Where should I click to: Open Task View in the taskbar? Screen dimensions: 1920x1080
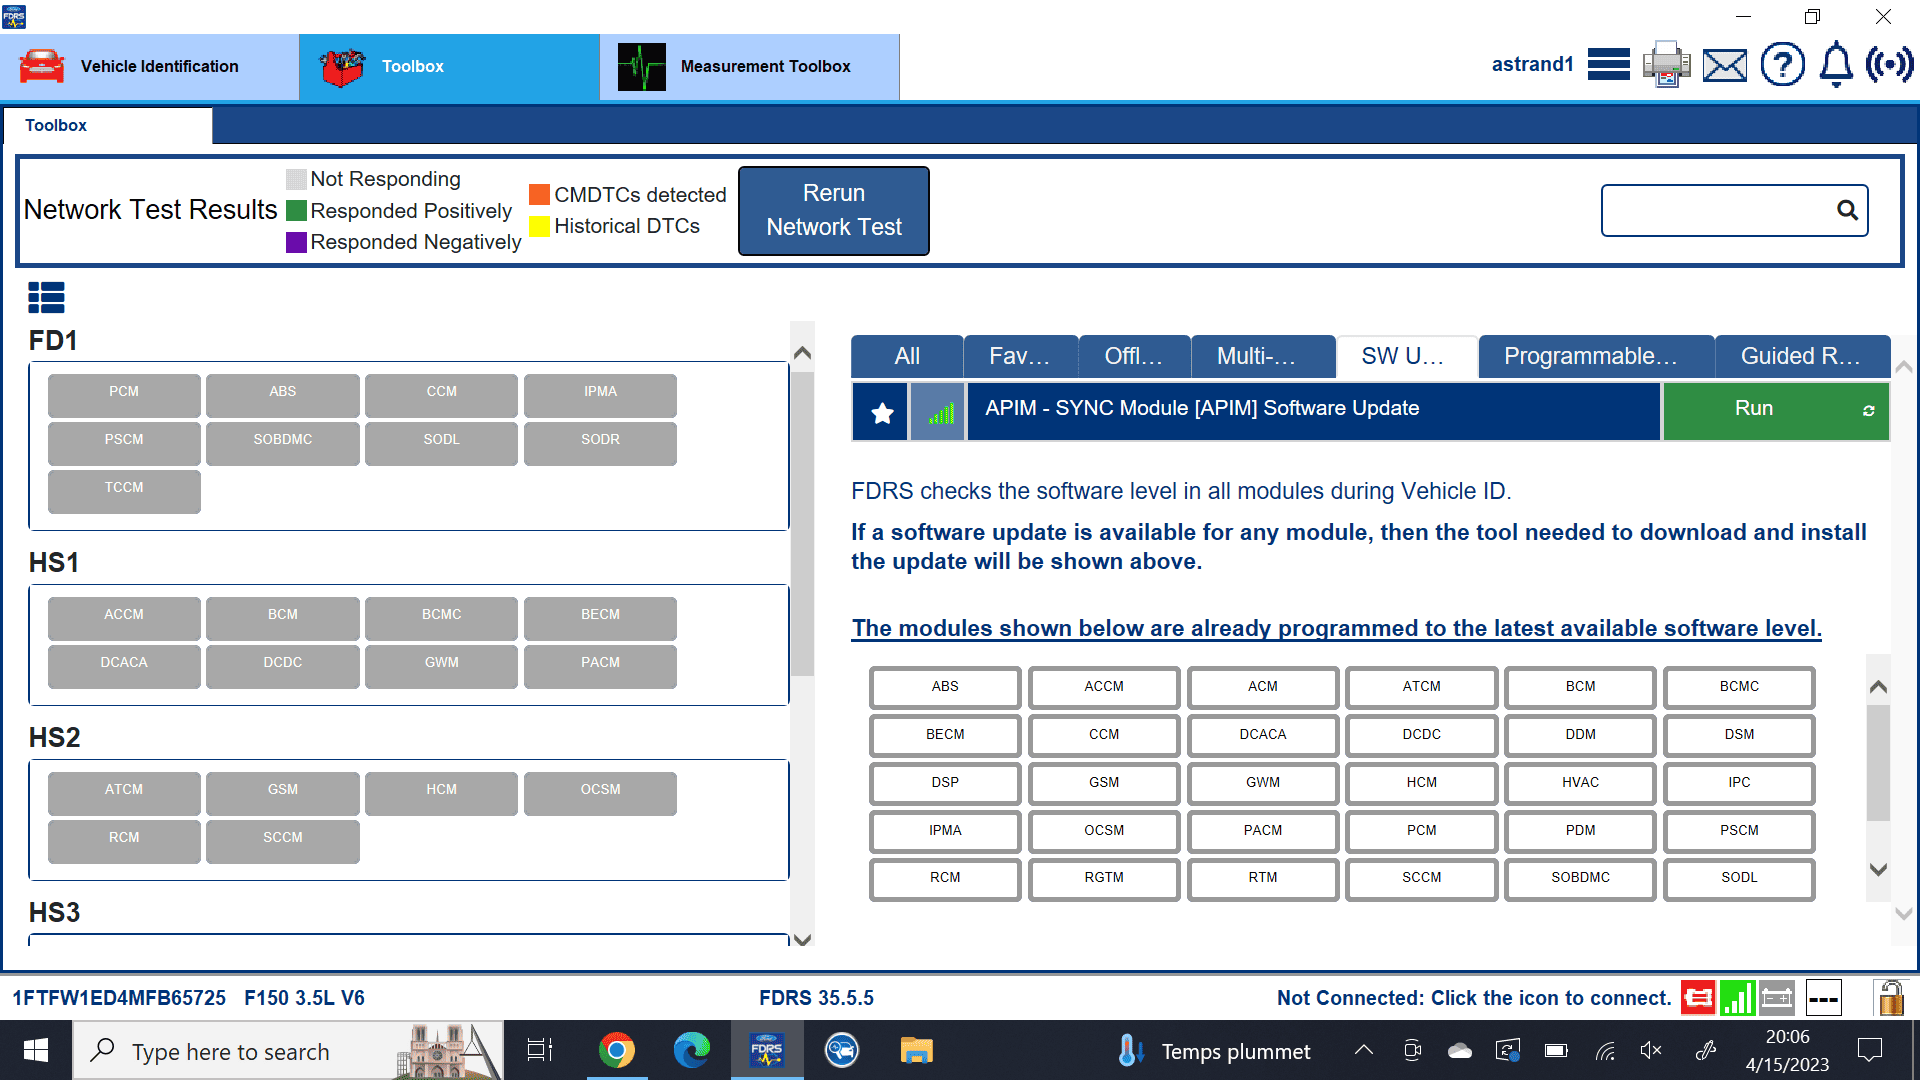tap(540, 1050)
